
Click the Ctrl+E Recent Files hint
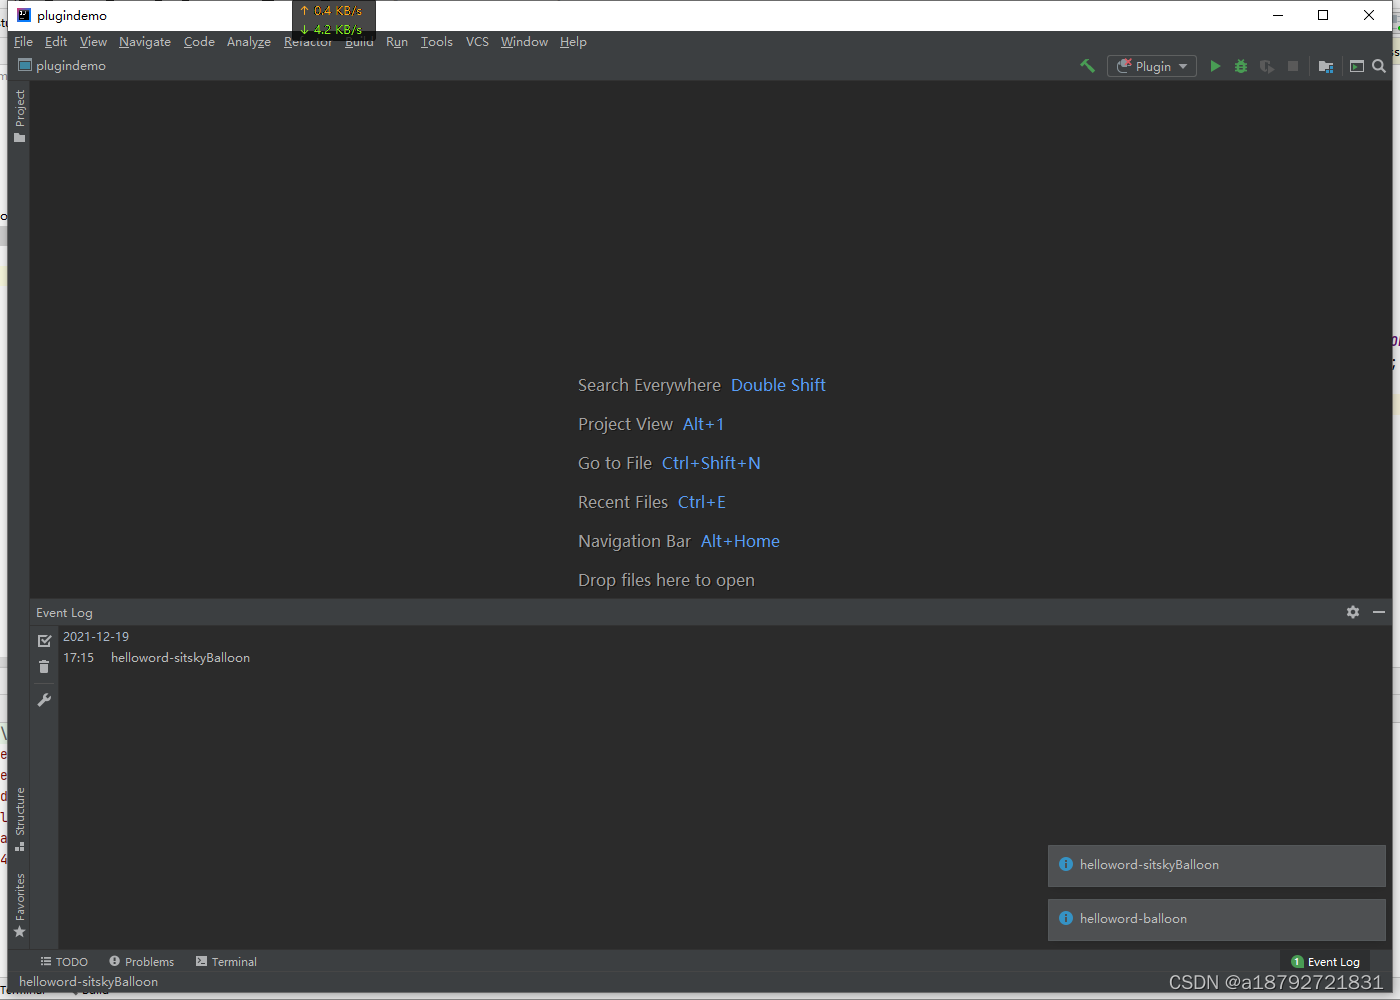(702, 502)
